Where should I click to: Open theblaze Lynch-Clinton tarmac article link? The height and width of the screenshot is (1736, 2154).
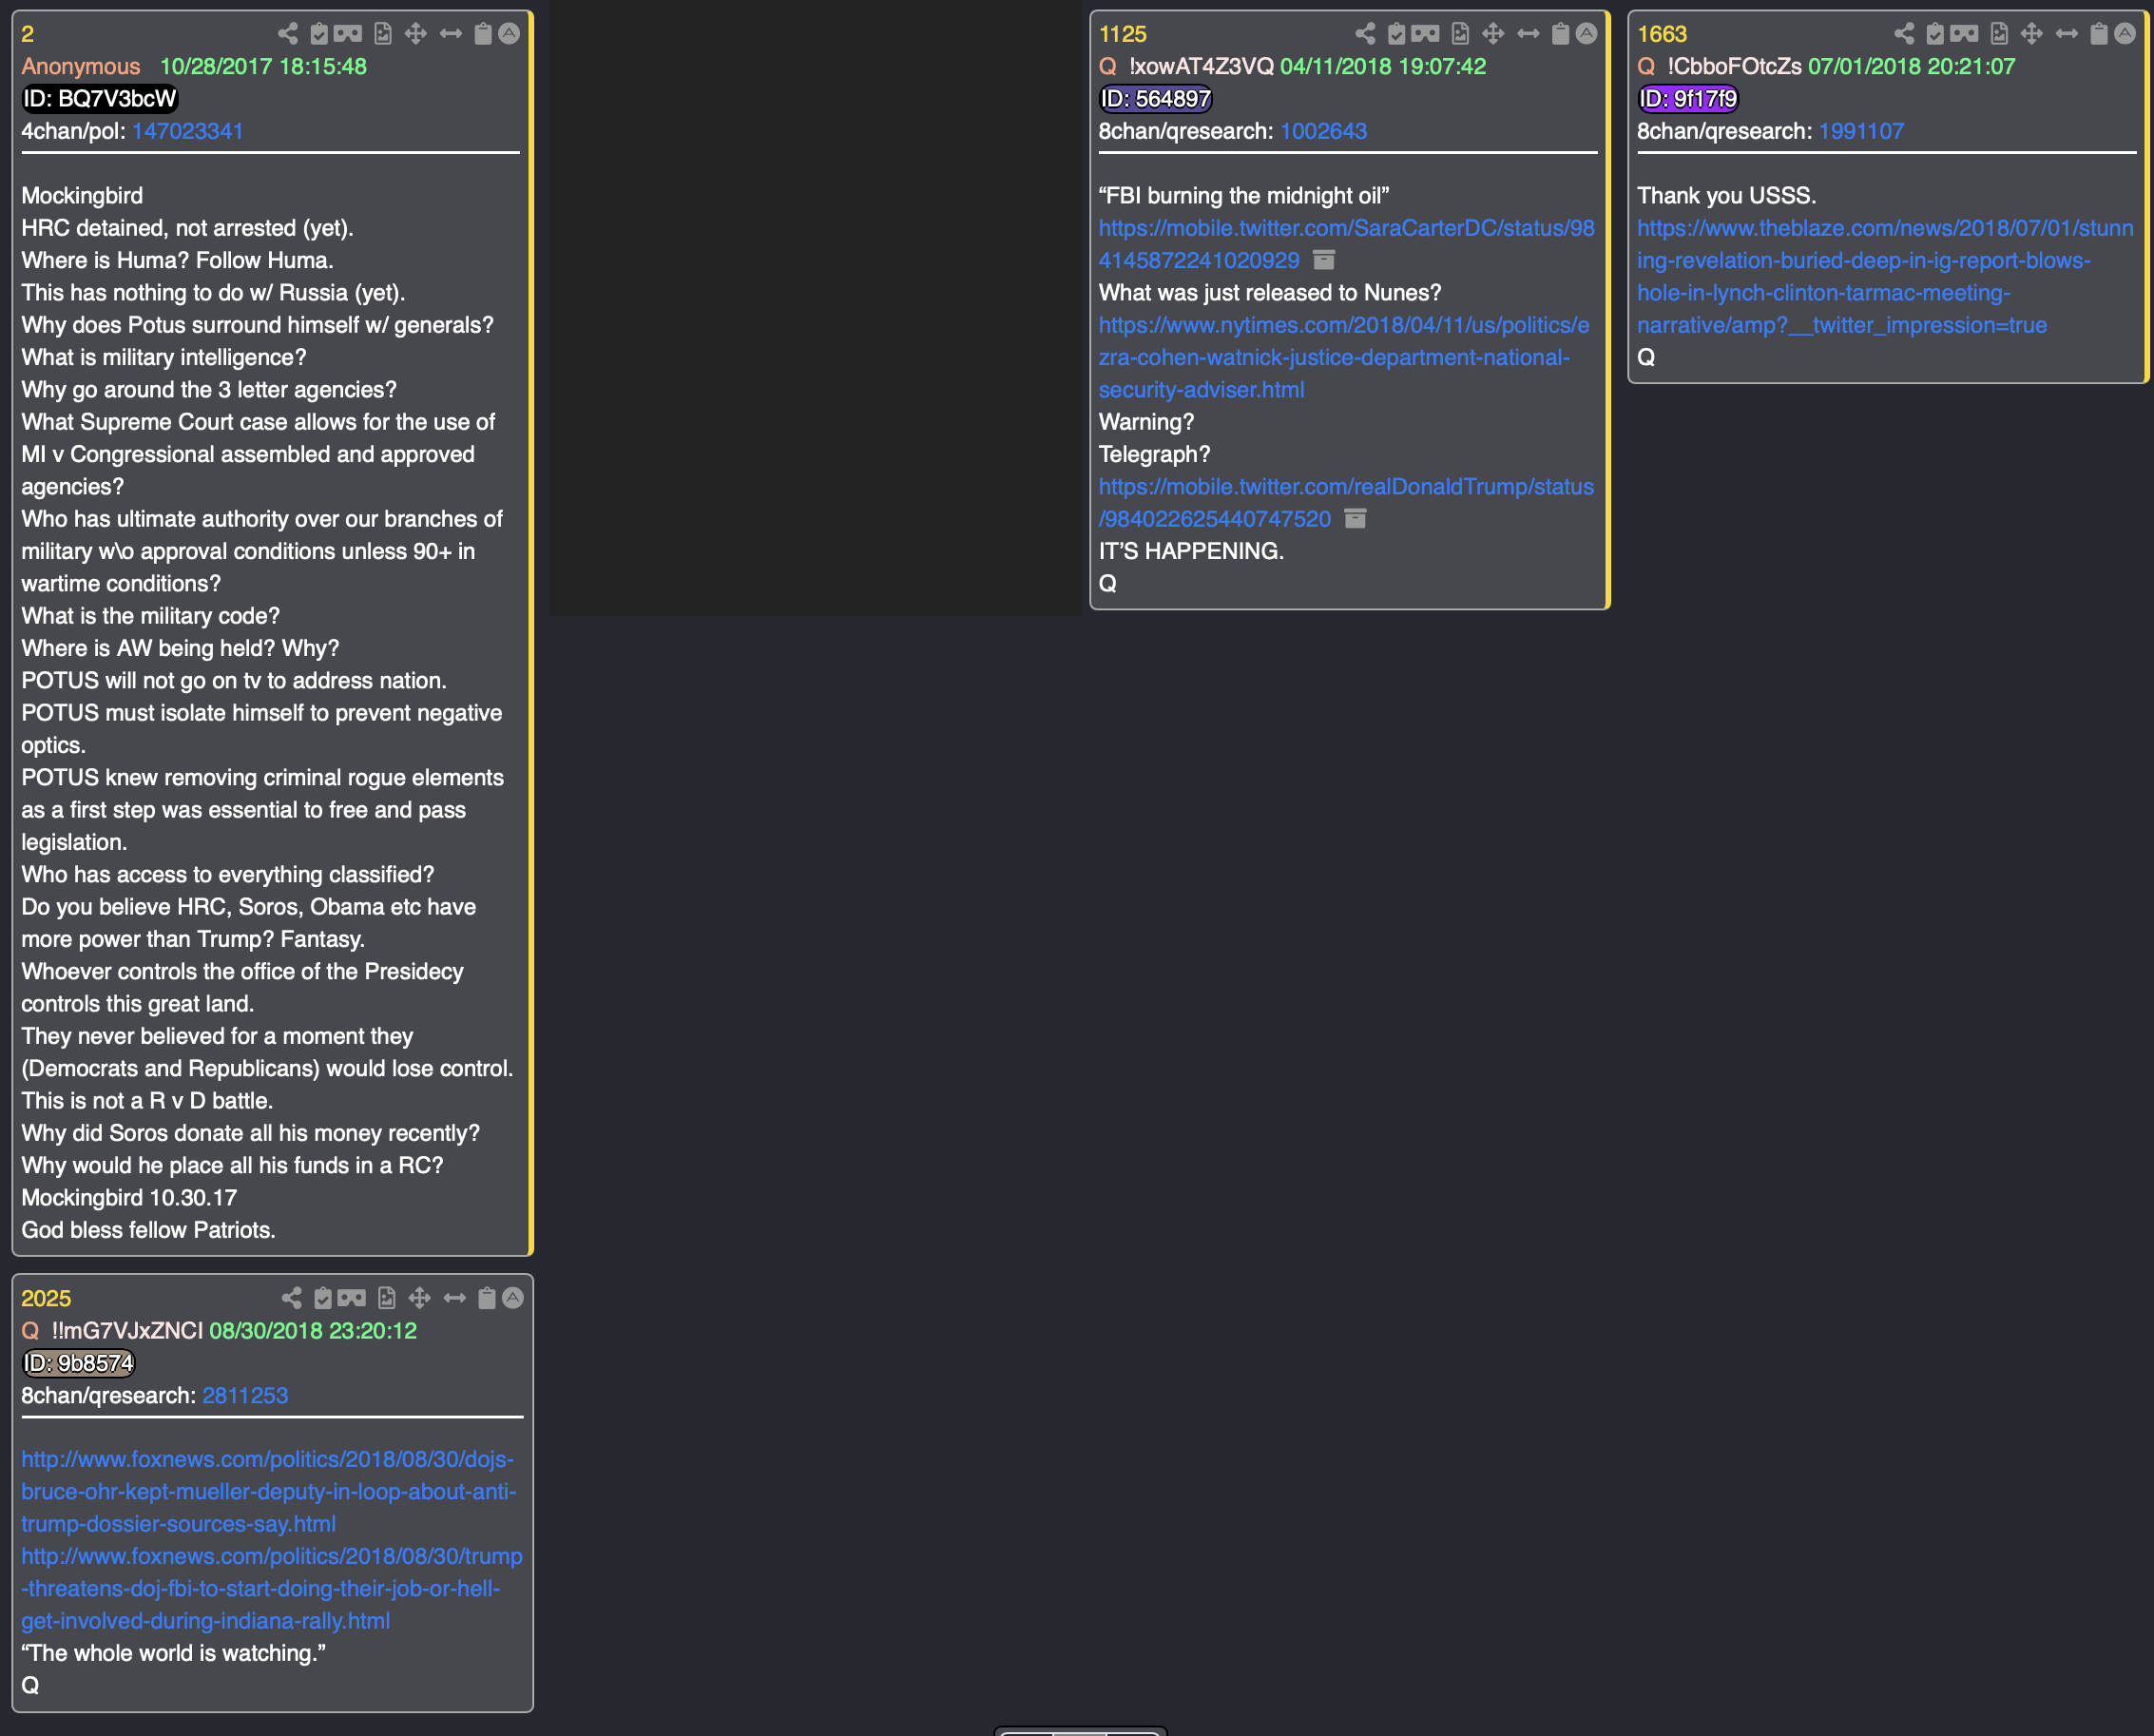(x=1885, y=276)
